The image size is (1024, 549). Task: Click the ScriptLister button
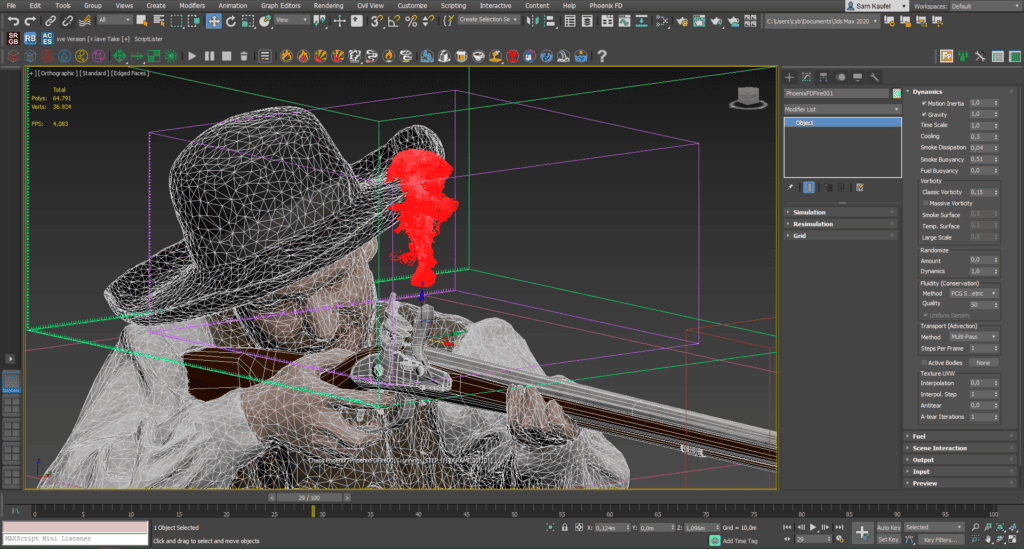[148, 39]
